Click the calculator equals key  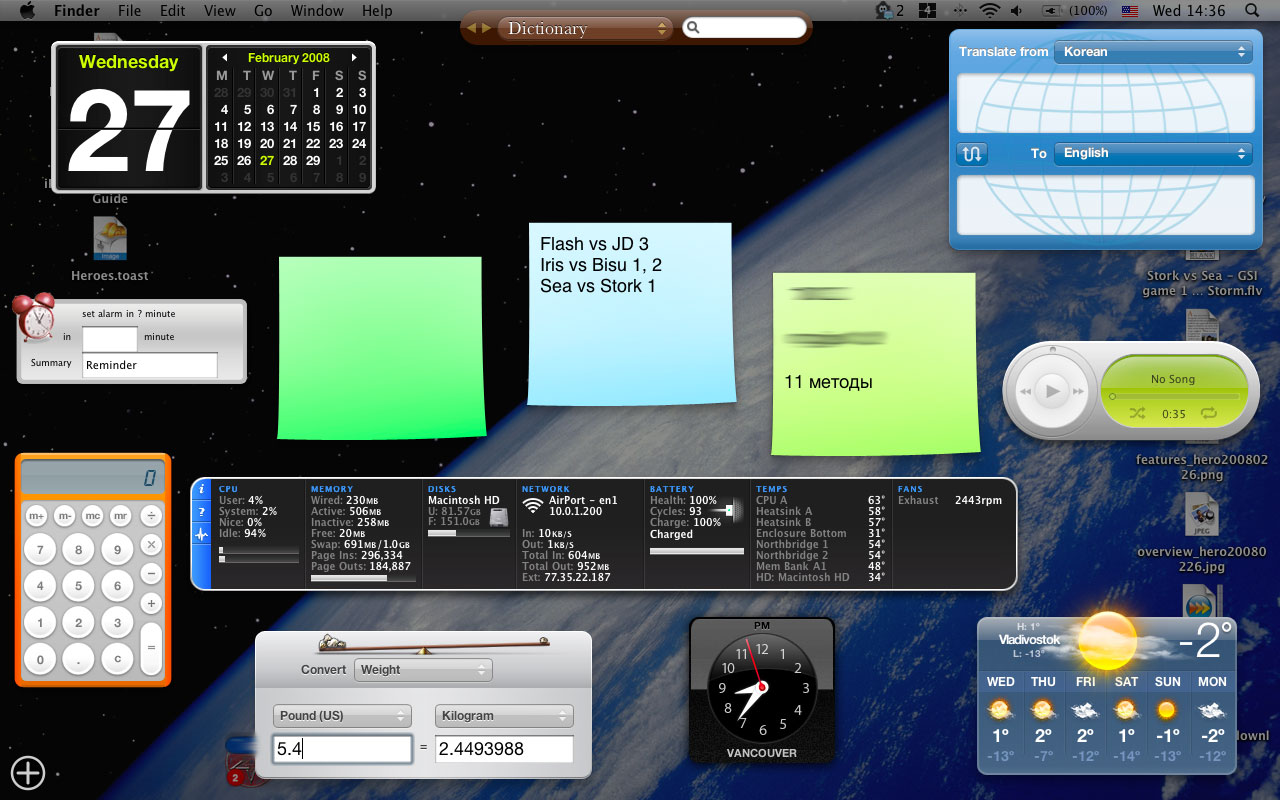(151, 646)
